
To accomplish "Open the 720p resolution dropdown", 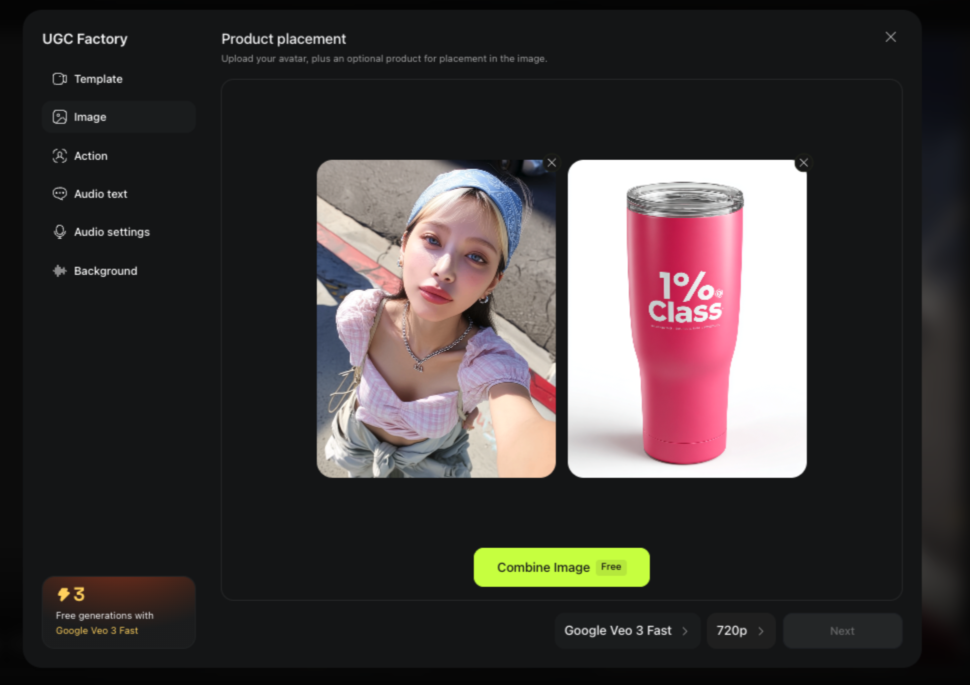I will 740,631.
